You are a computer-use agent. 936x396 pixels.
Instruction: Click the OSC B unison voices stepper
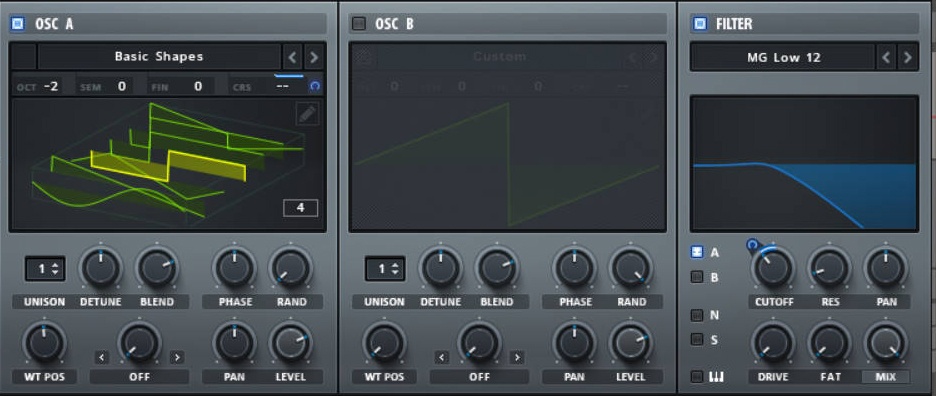pos(385,269)
